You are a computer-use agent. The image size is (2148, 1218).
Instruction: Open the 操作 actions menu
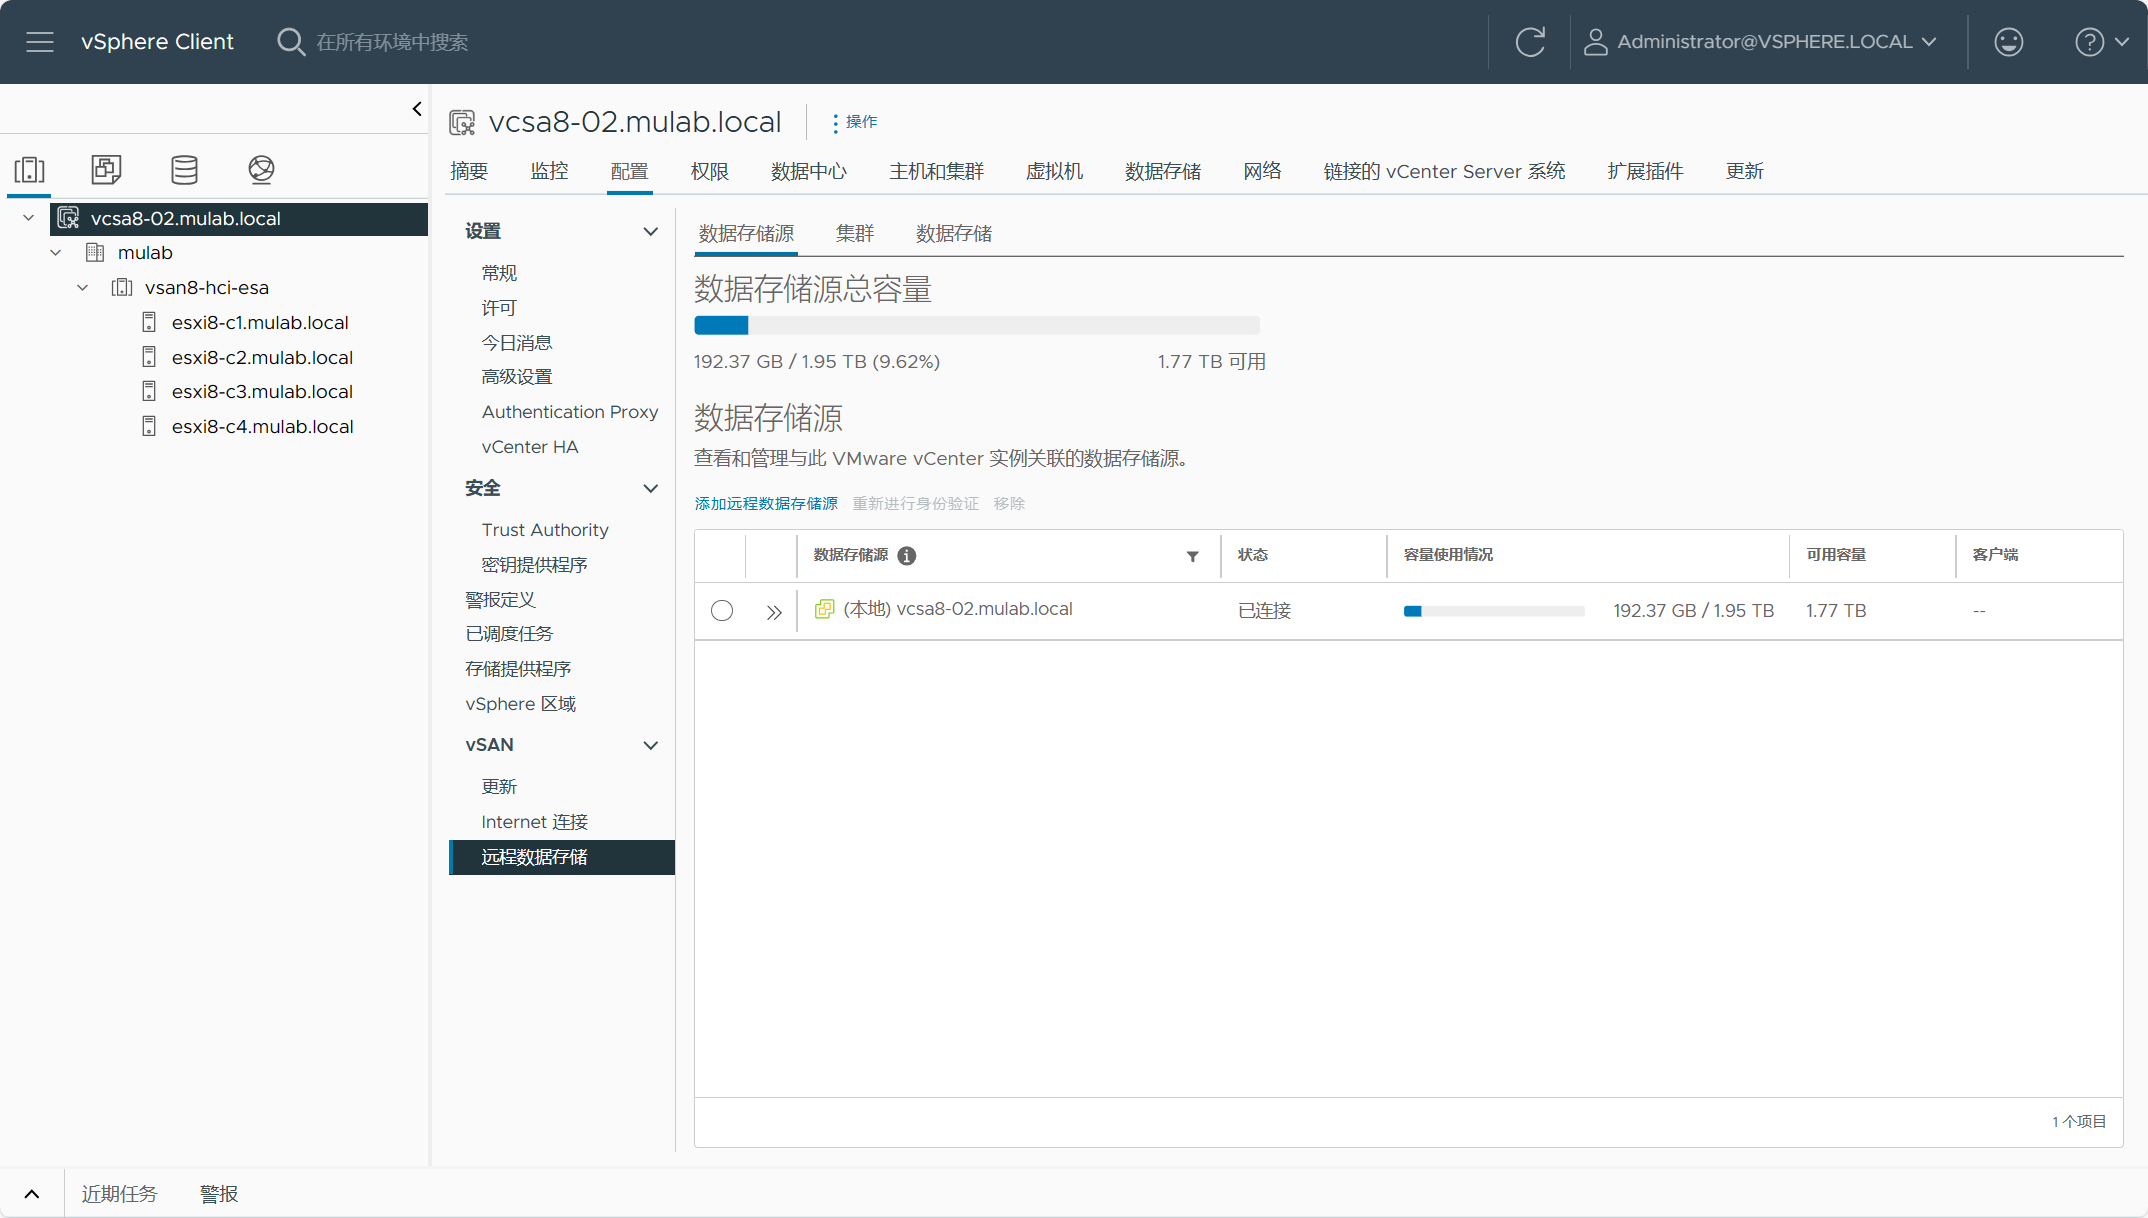tap(855, 122)
